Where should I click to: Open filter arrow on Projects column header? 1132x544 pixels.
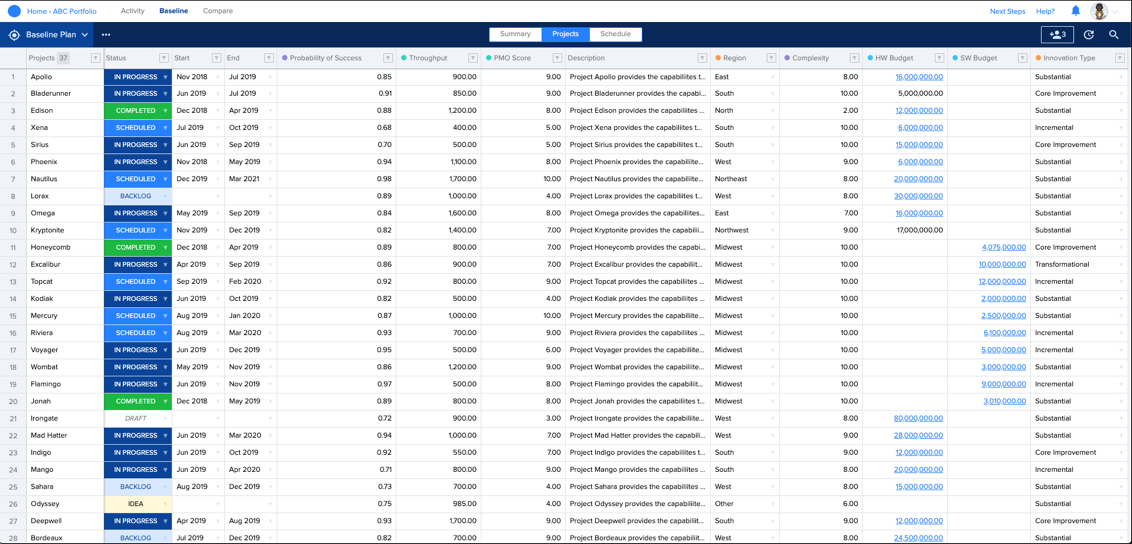[x=95, y=58]
